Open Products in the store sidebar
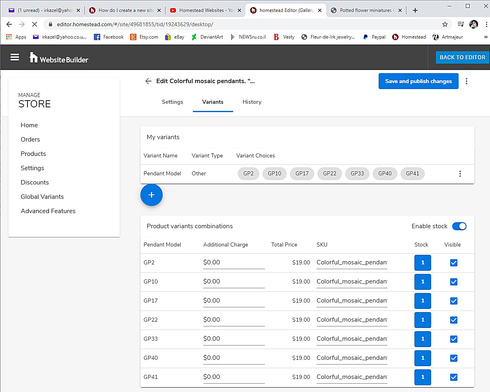Image resolution: width=490 pixels, height=392 pixels. click(x=33, y=154)
